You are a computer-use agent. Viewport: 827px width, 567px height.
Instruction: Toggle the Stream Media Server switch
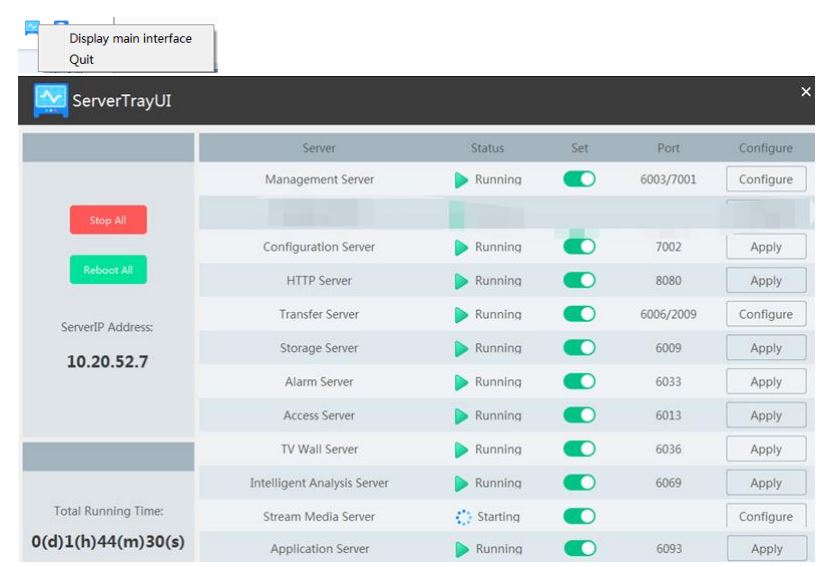pyautogui.click(x=579, y=517)
